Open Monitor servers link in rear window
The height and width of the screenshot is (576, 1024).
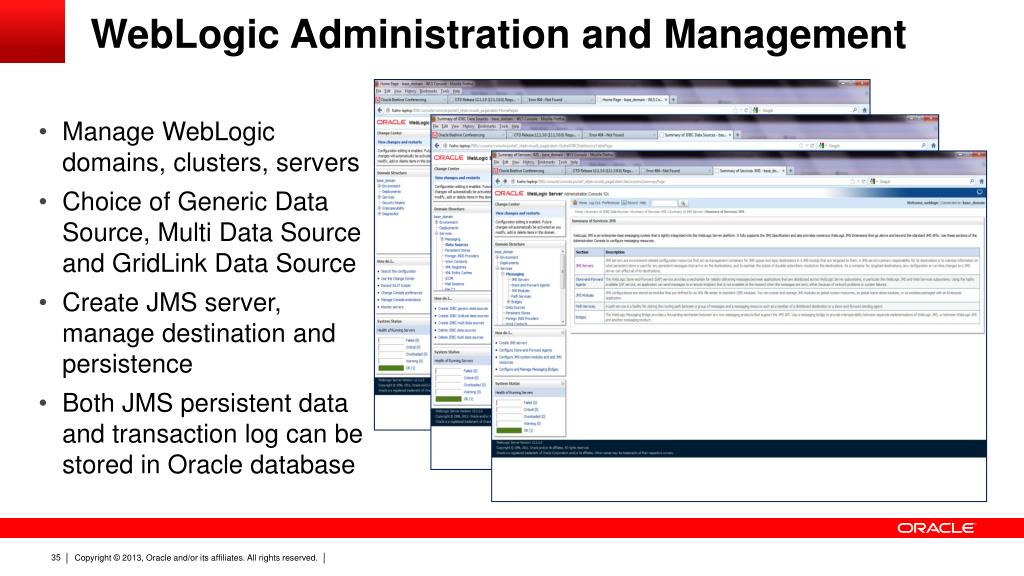pos(392,307)
